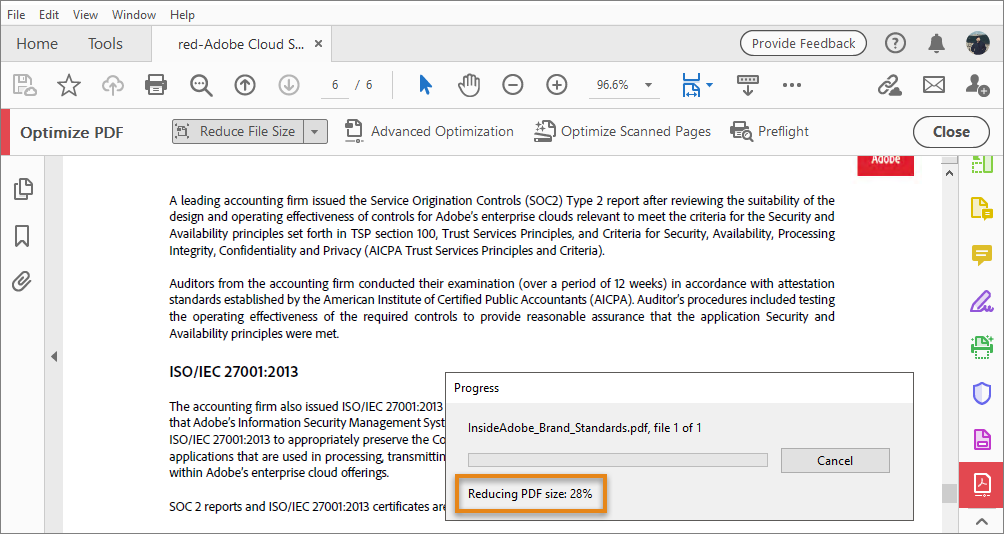
Task: Zoom out with minus icon
Action: [x=513, y=85]
